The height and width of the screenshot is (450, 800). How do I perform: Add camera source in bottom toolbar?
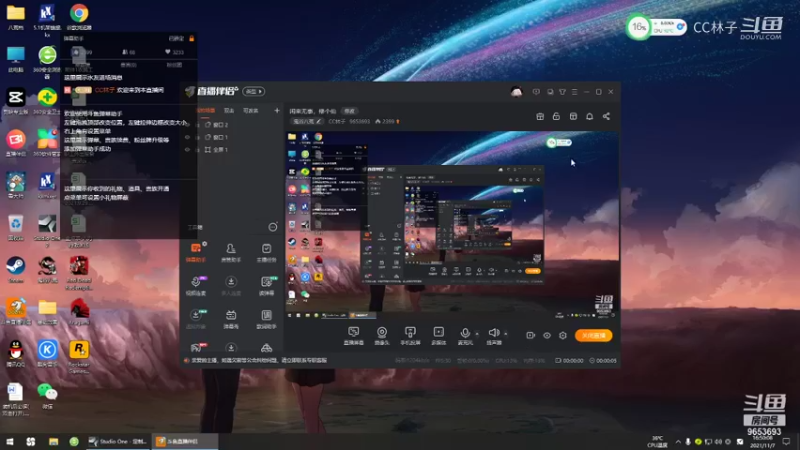click(x=382, y=336)
